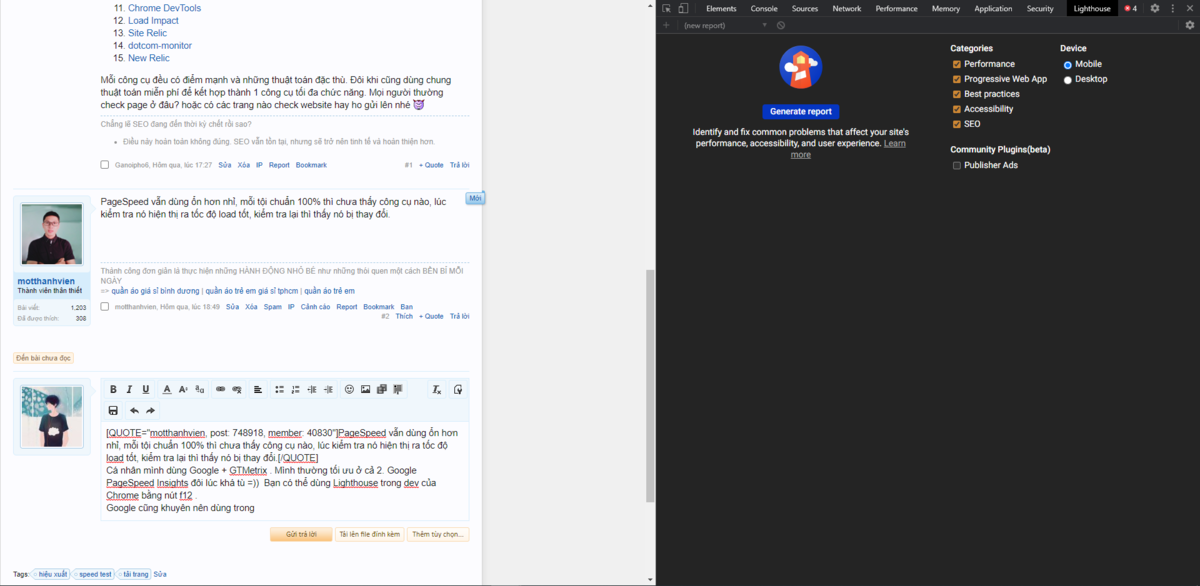This screenshot has width=1200, height=586.
Task: Open the Console tab in DevTools
Action: (764, 8)
